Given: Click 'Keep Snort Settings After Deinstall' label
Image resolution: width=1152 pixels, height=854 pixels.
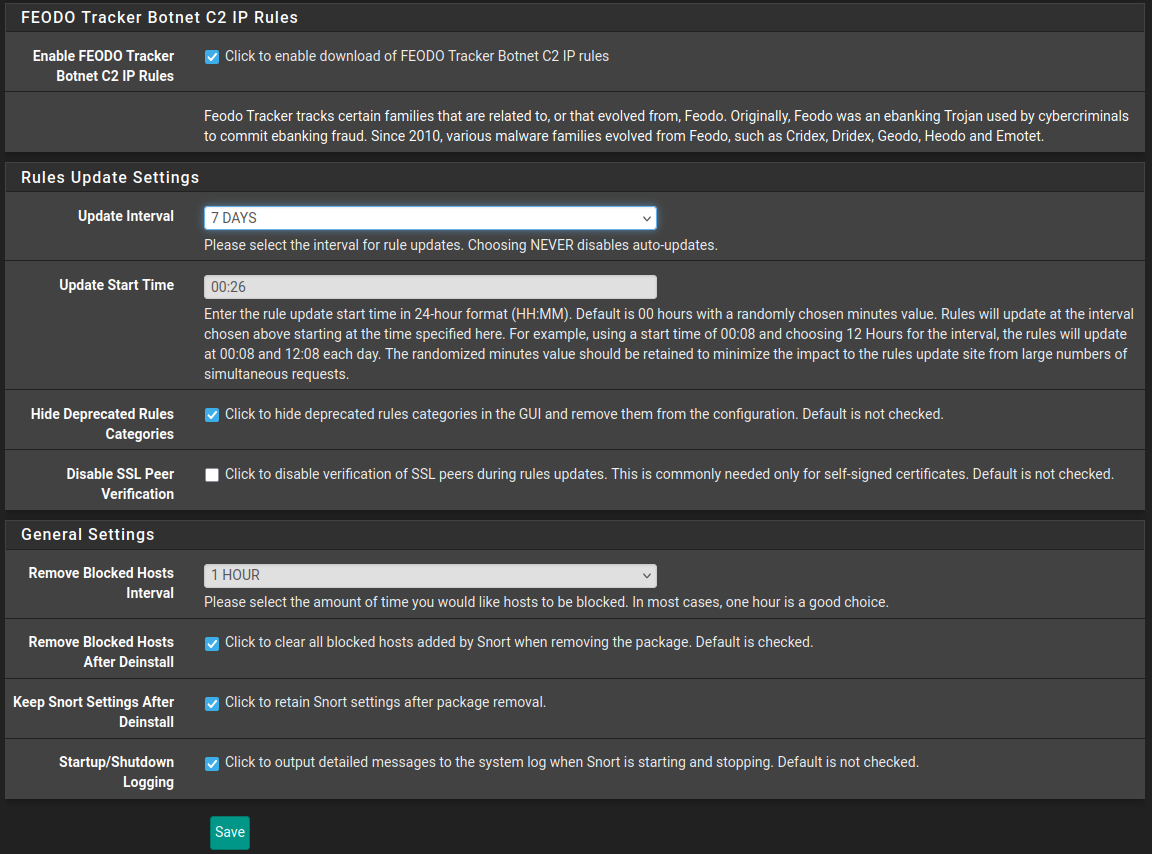Looking at the screenshot, I should pos(93,712).
